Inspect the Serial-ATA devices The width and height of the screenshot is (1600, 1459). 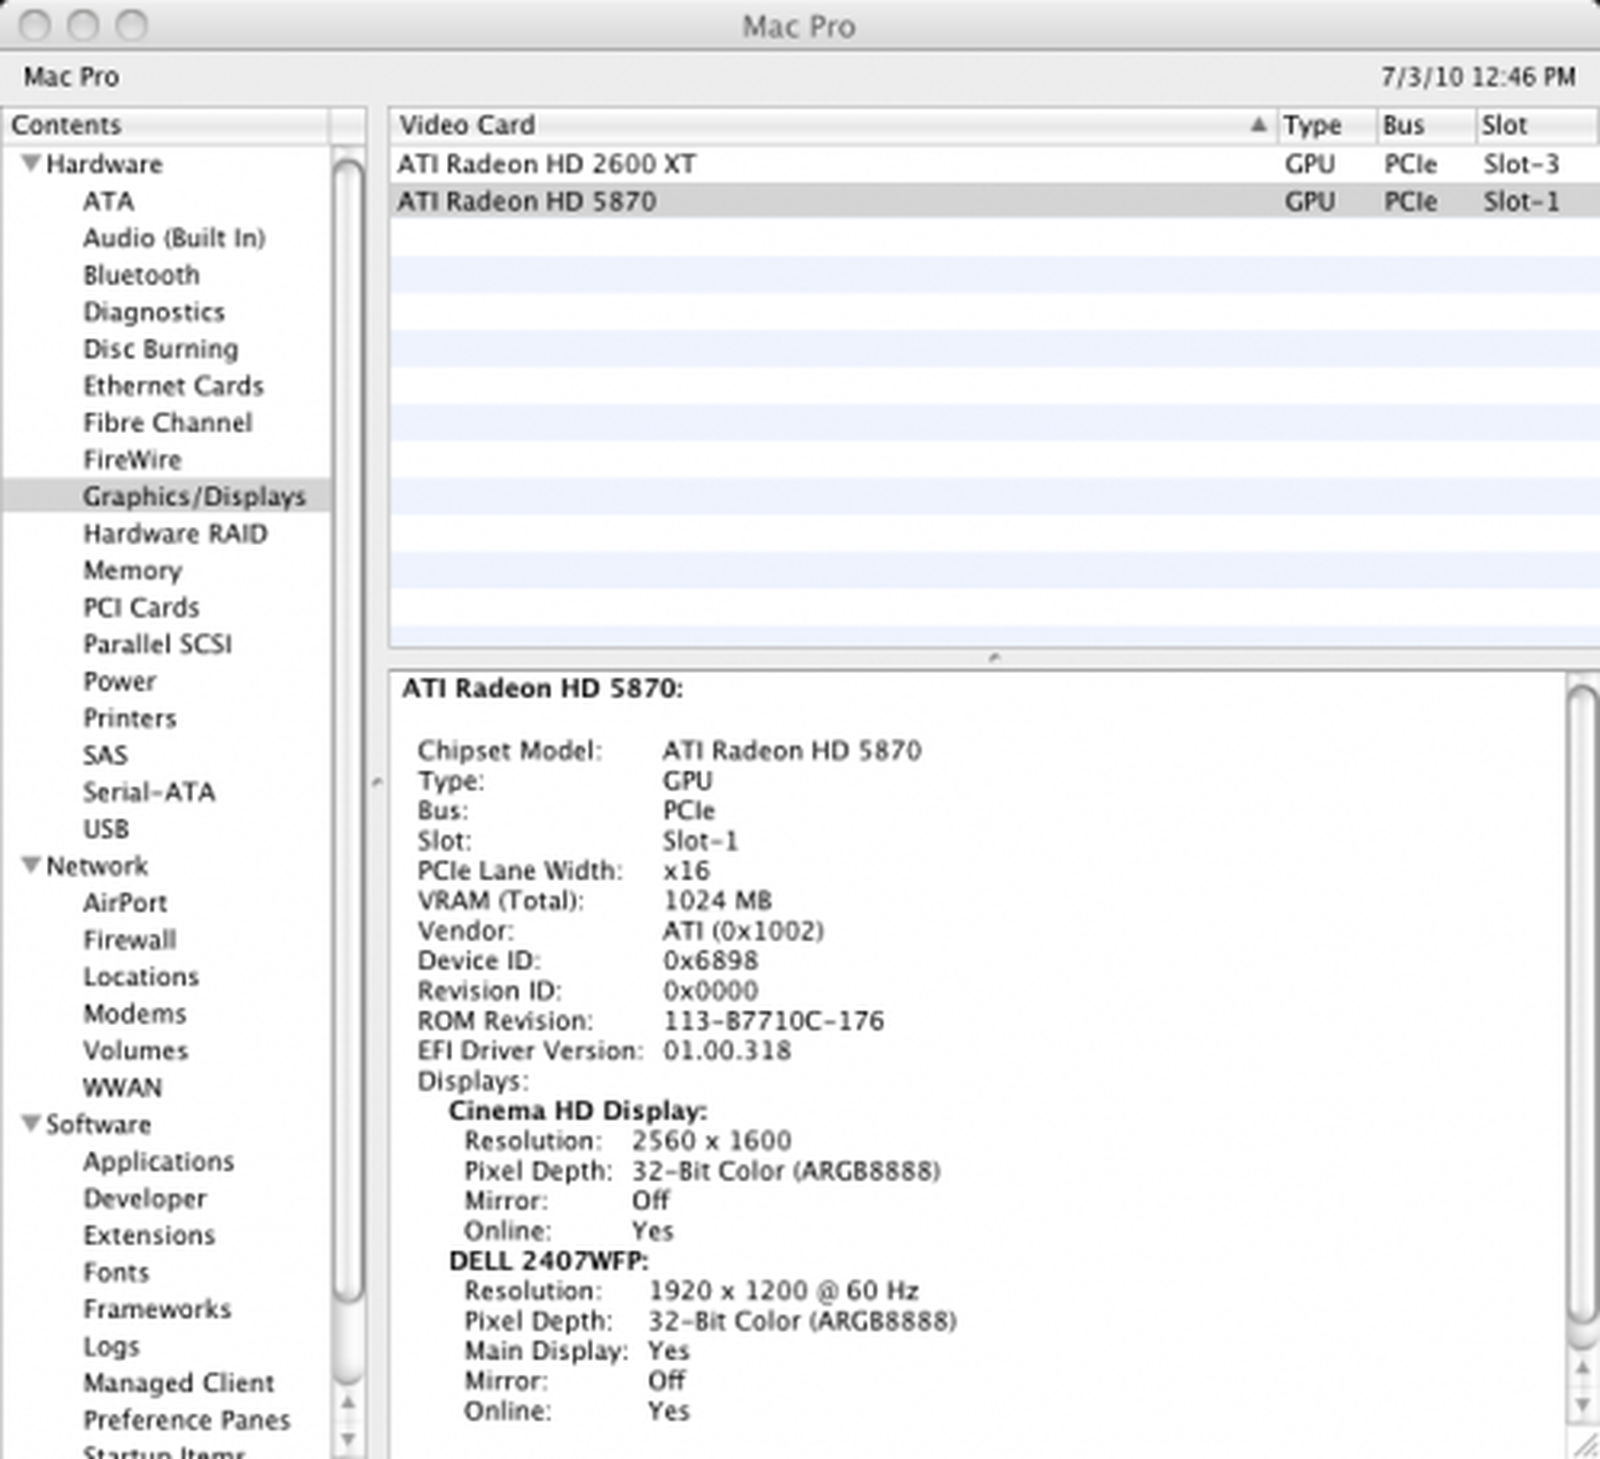coord(148,792)
